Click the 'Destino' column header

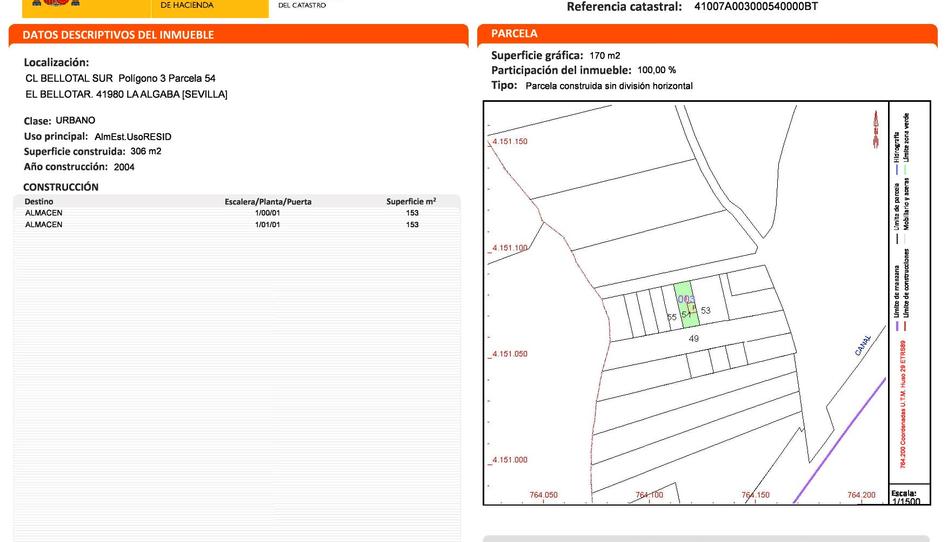[40, 201]
